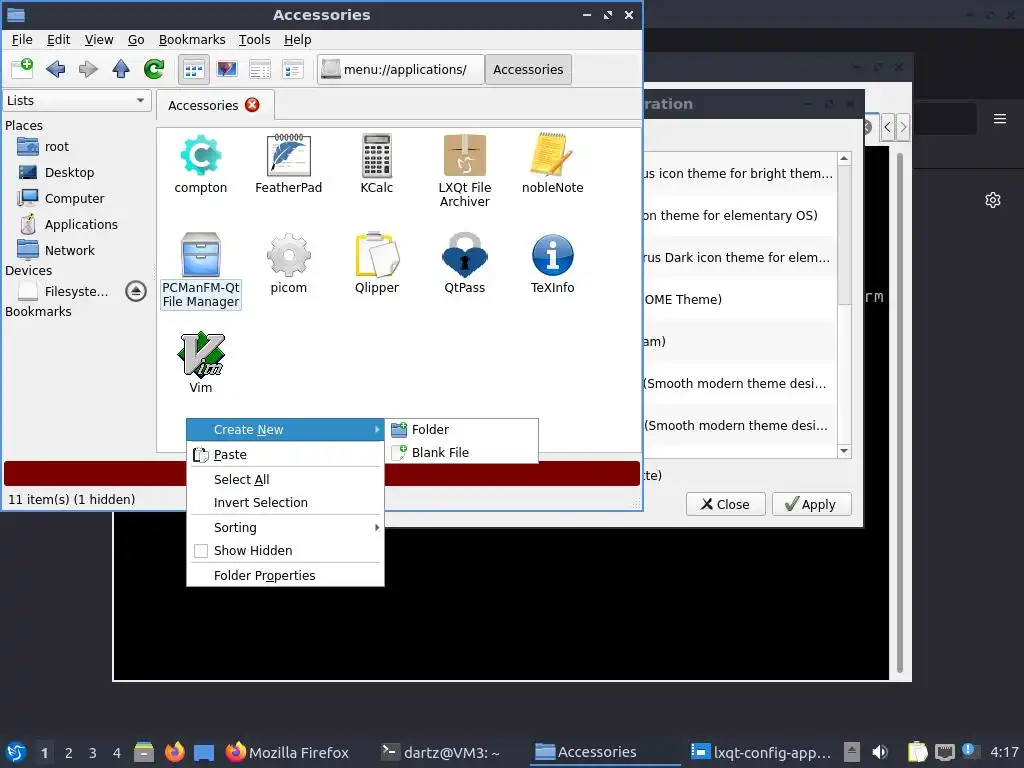Open the Edit menu

[x=58, y=40]
